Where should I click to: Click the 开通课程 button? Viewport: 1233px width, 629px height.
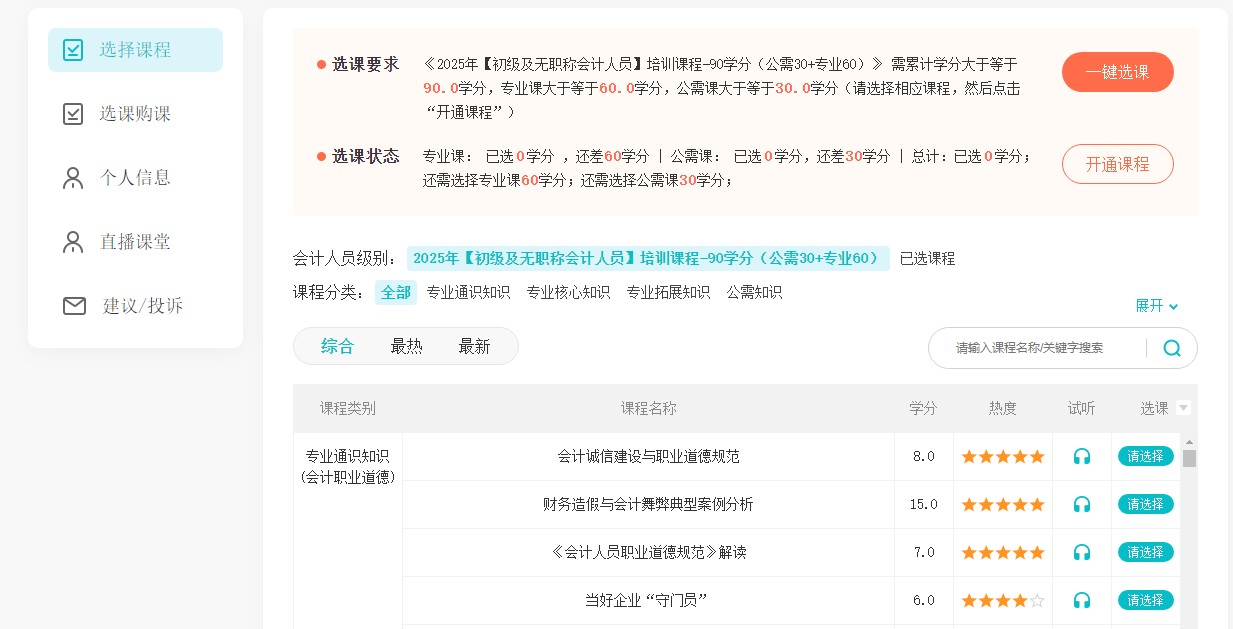(1117, 165)
